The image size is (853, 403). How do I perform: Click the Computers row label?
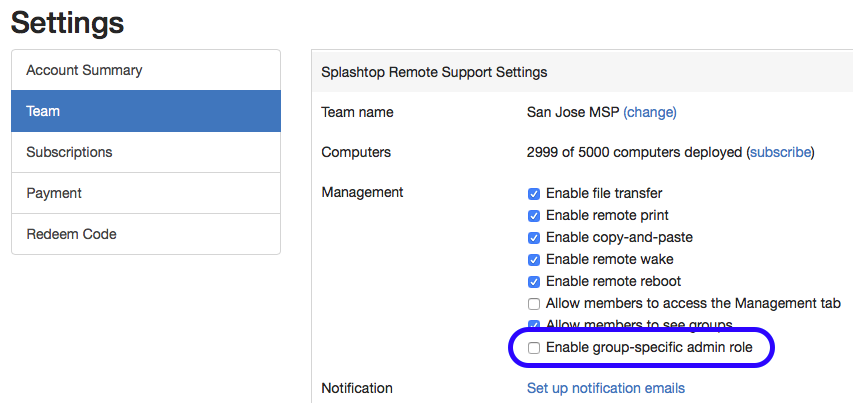[356, 152]
